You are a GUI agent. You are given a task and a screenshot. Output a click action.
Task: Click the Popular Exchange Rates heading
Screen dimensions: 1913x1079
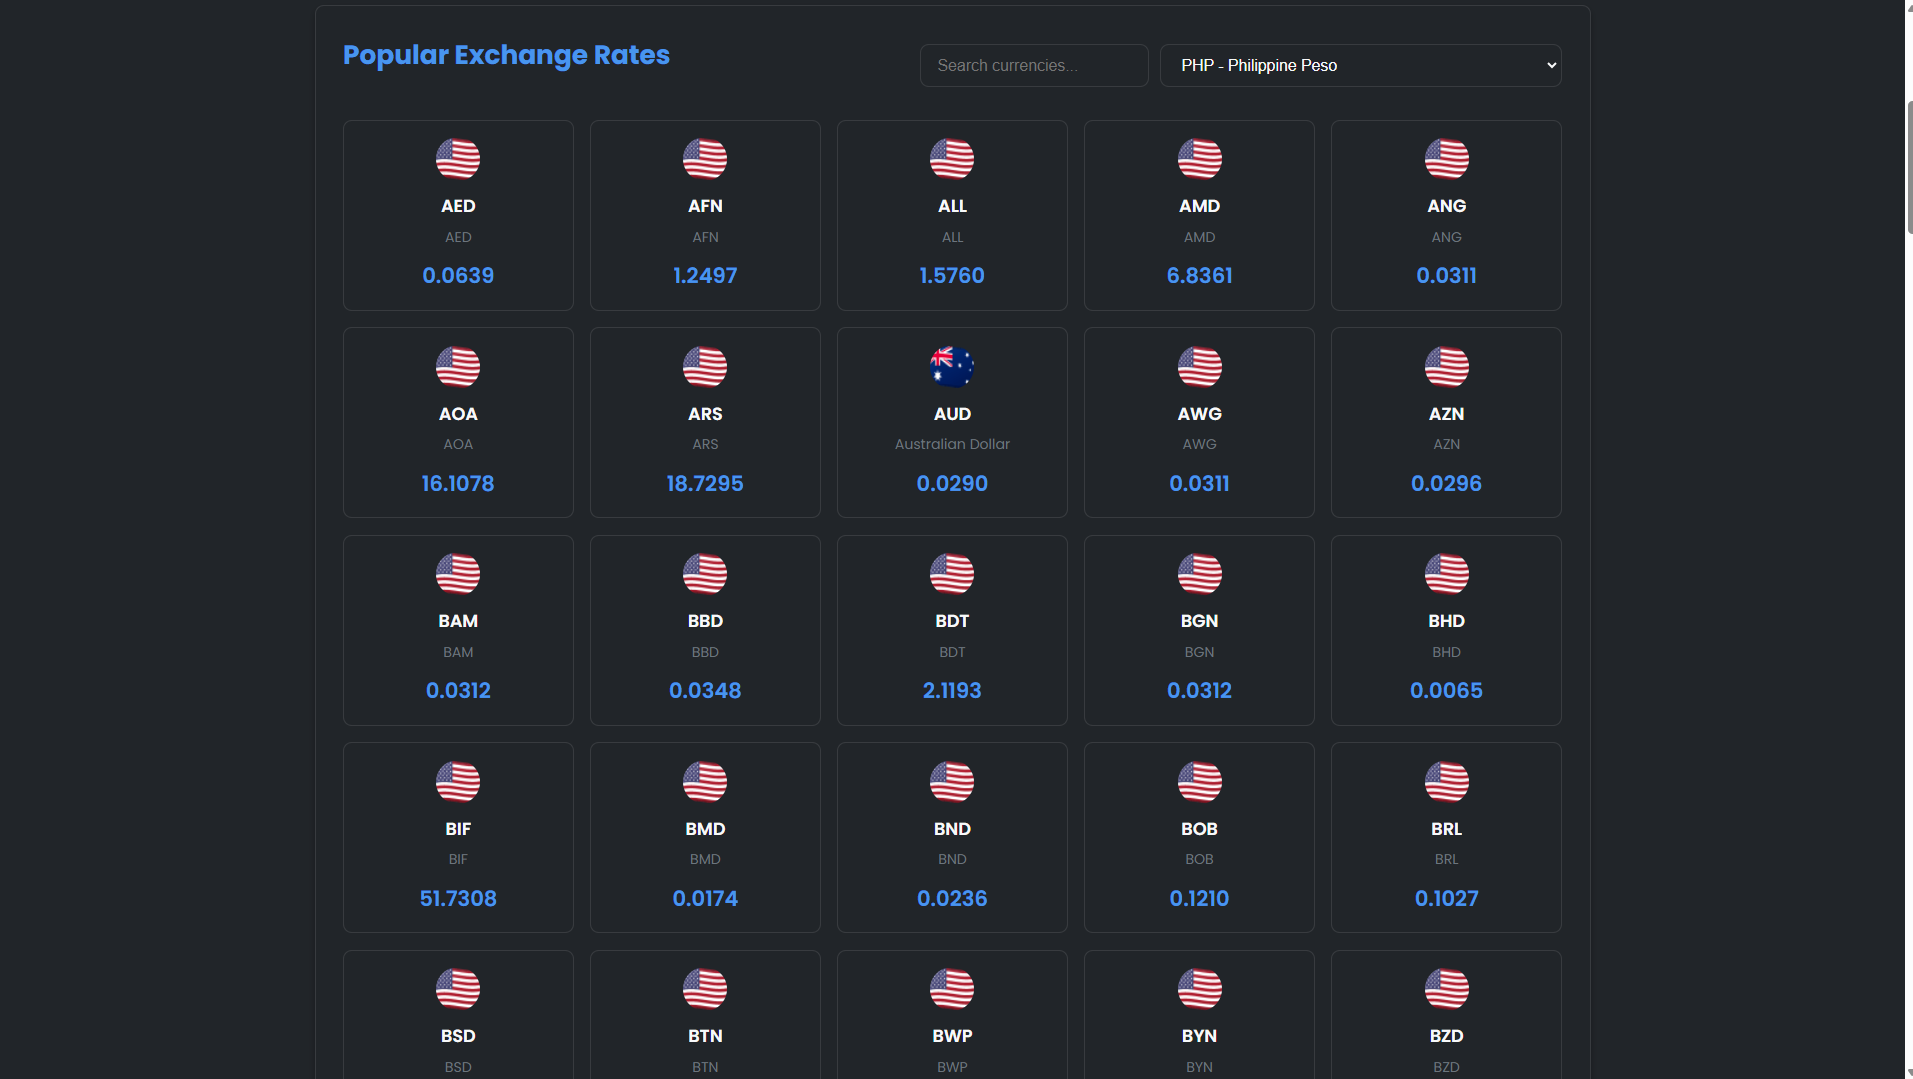coord(506,55)
